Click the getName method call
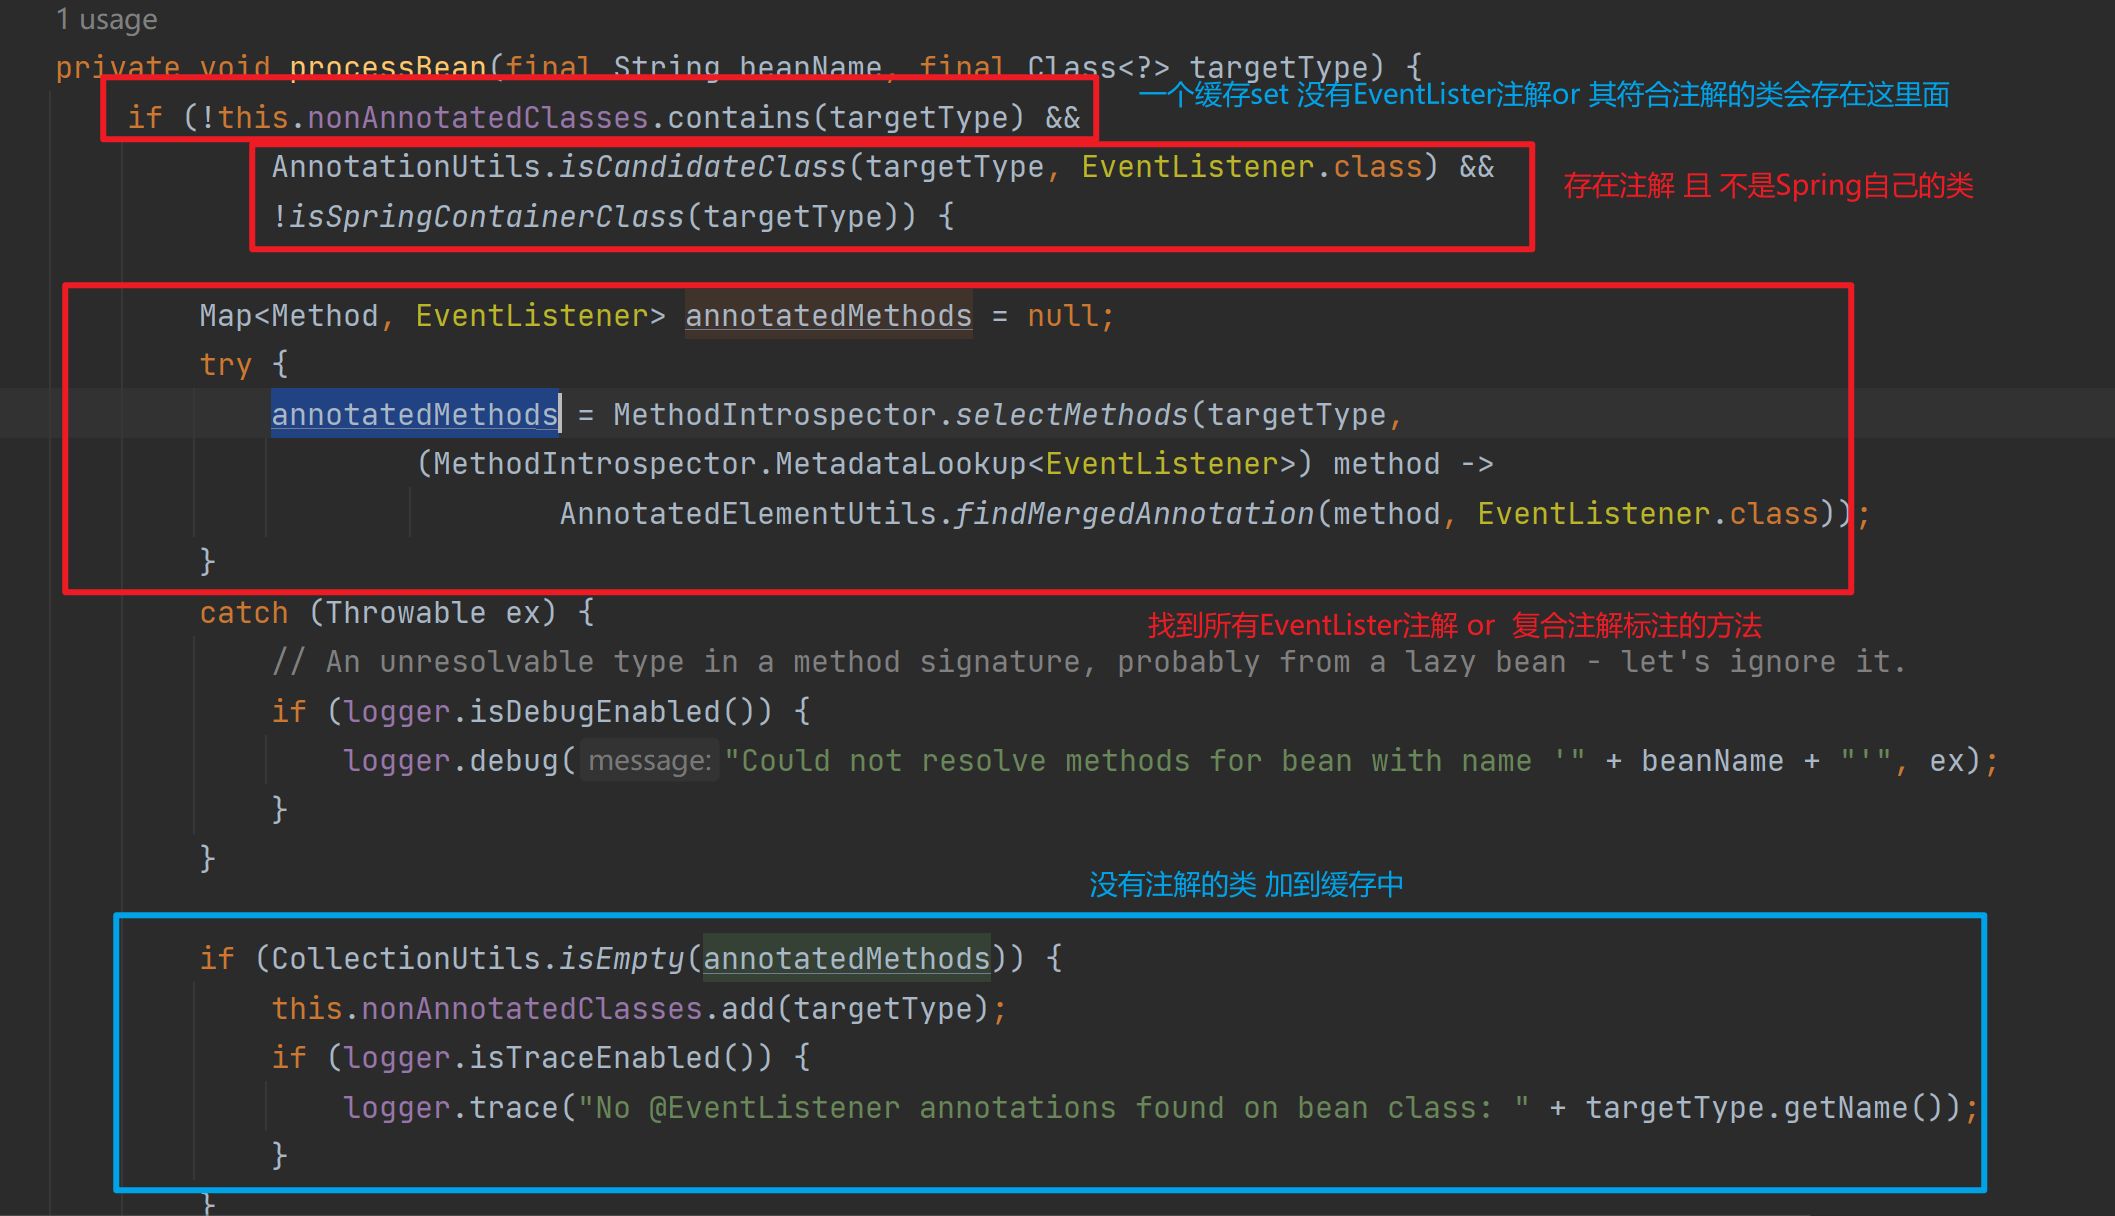Screen dimensions: 2115x1216 (x=1846, y=1108)
